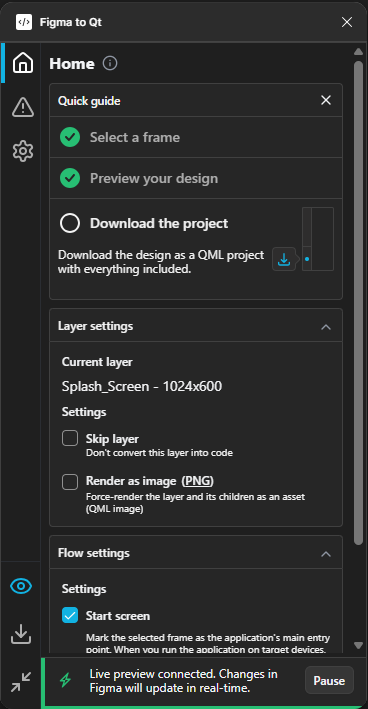Click the quick guide layout illustration thumbnail
Screen dimensions: 368x709
[318, 239]
